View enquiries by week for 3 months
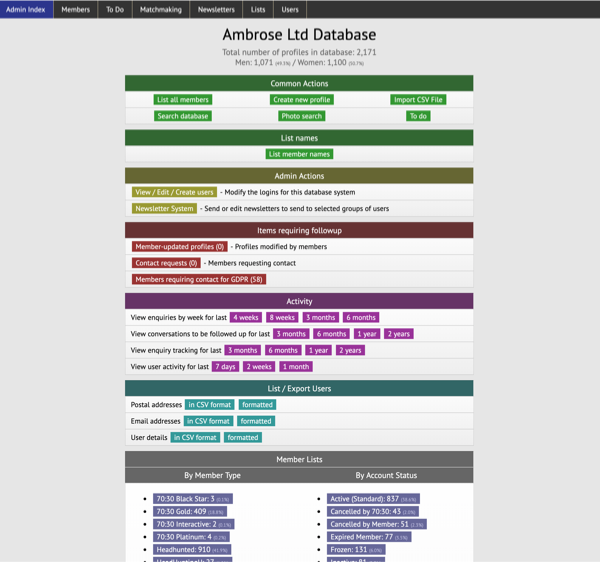 tap(321, 318)
